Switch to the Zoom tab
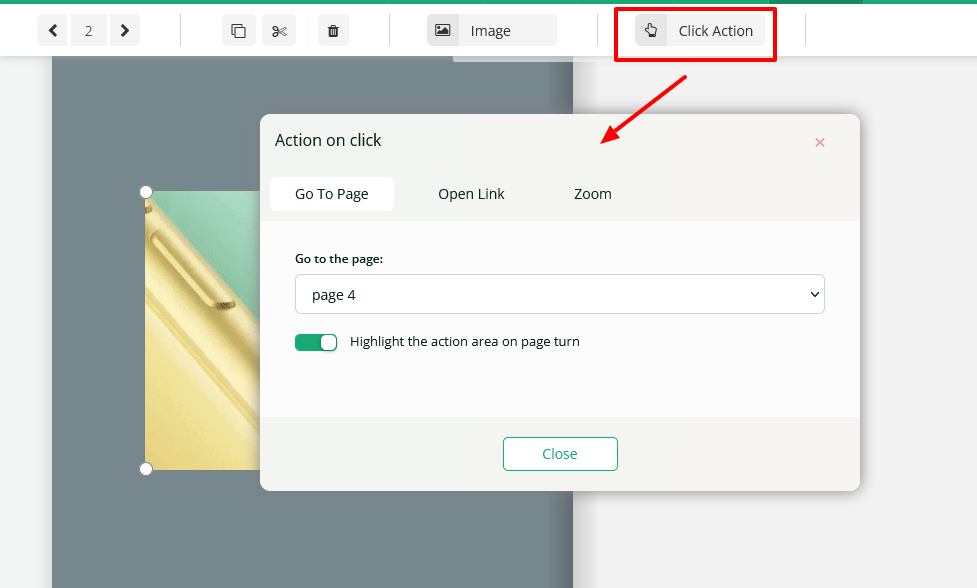The height and width of the screenshot is (588, 977). 593,194
